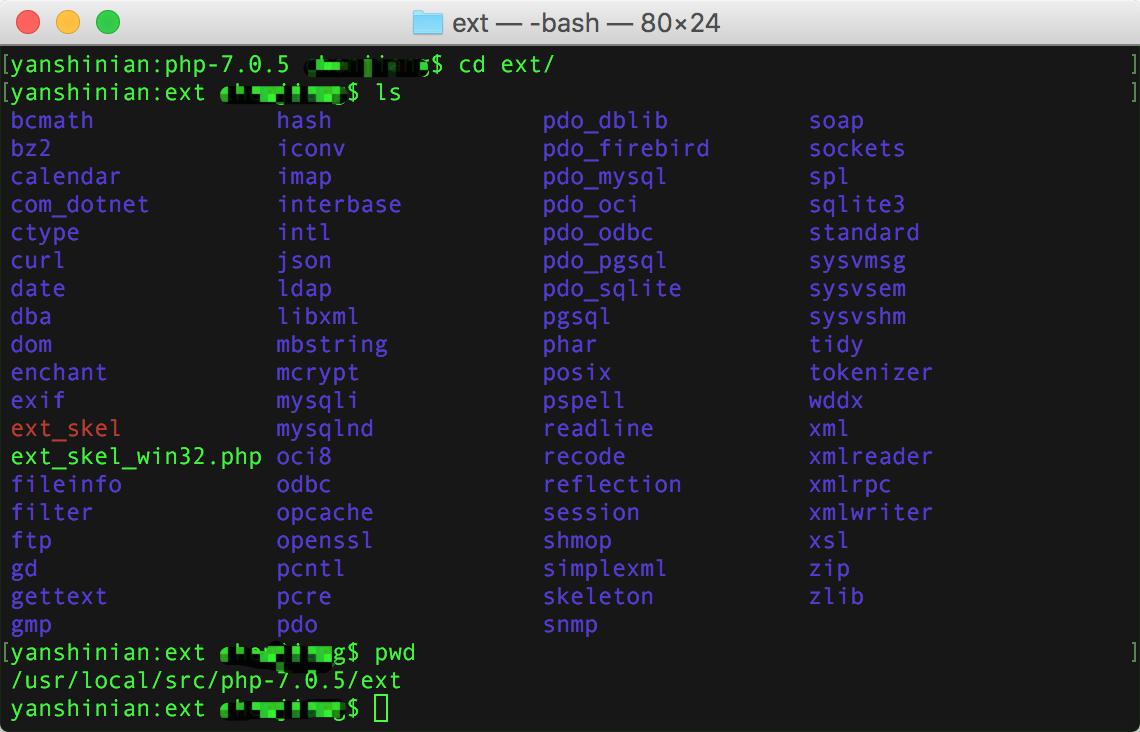Click the path '/usr/local/src/php-7.0.5/ext'
1140x732 pixels.
206,680
